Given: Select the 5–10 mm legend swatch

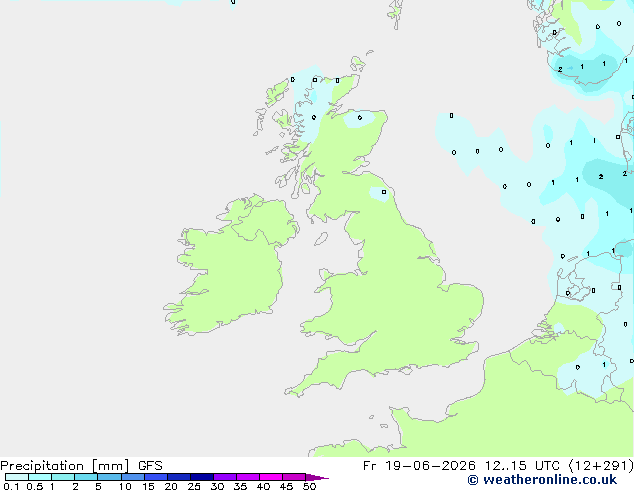Looking at the screenshot, I should [x=109, y=477].
